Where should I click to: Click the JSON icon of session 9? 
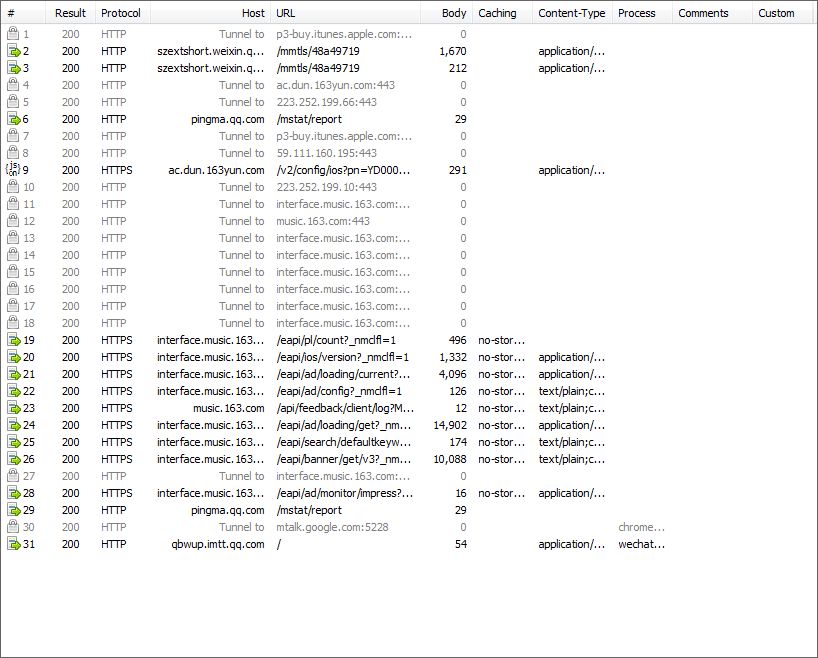click(13, 170)
